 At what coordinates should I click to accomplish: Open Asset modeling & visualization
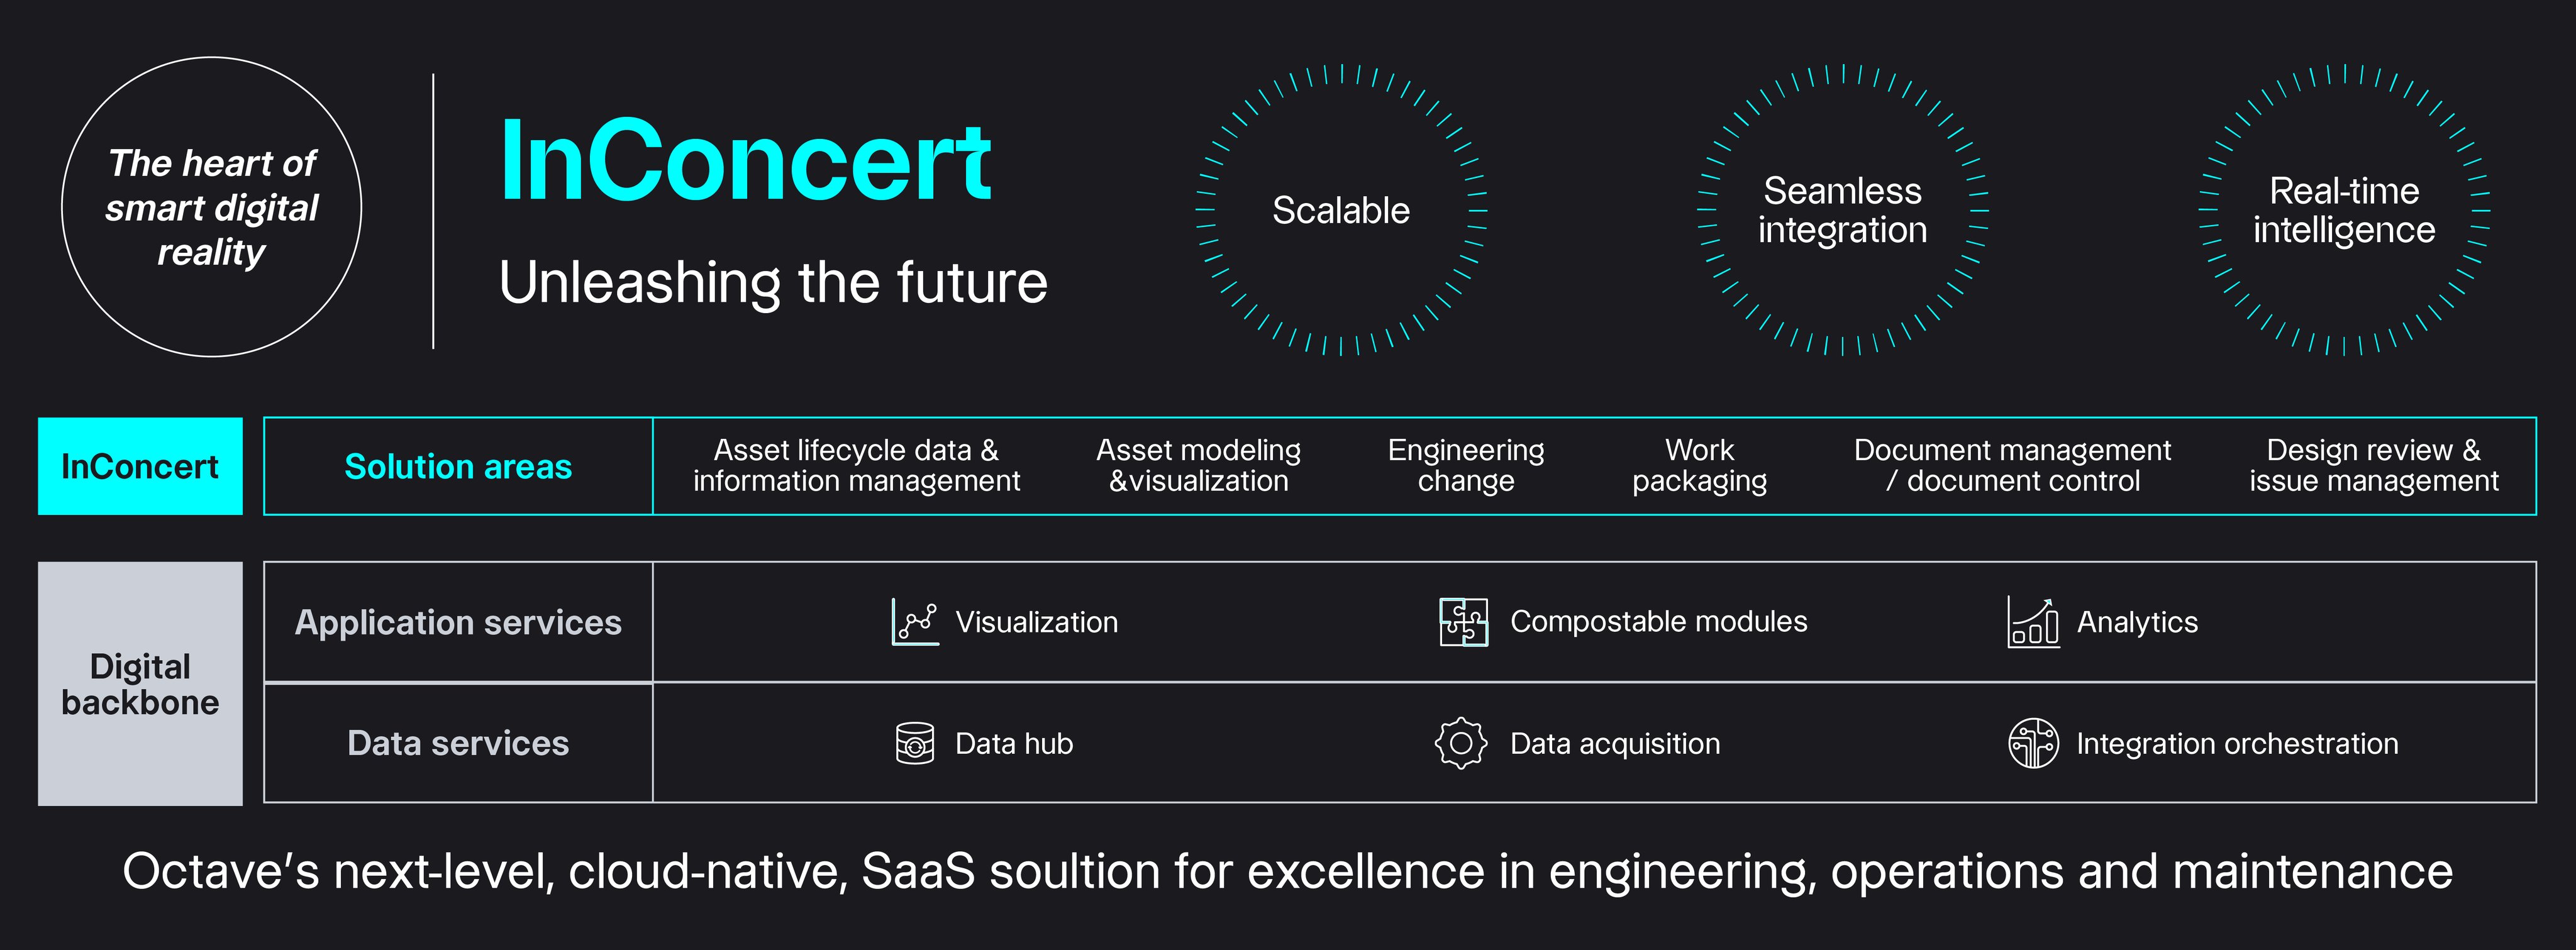(1198, 466)
